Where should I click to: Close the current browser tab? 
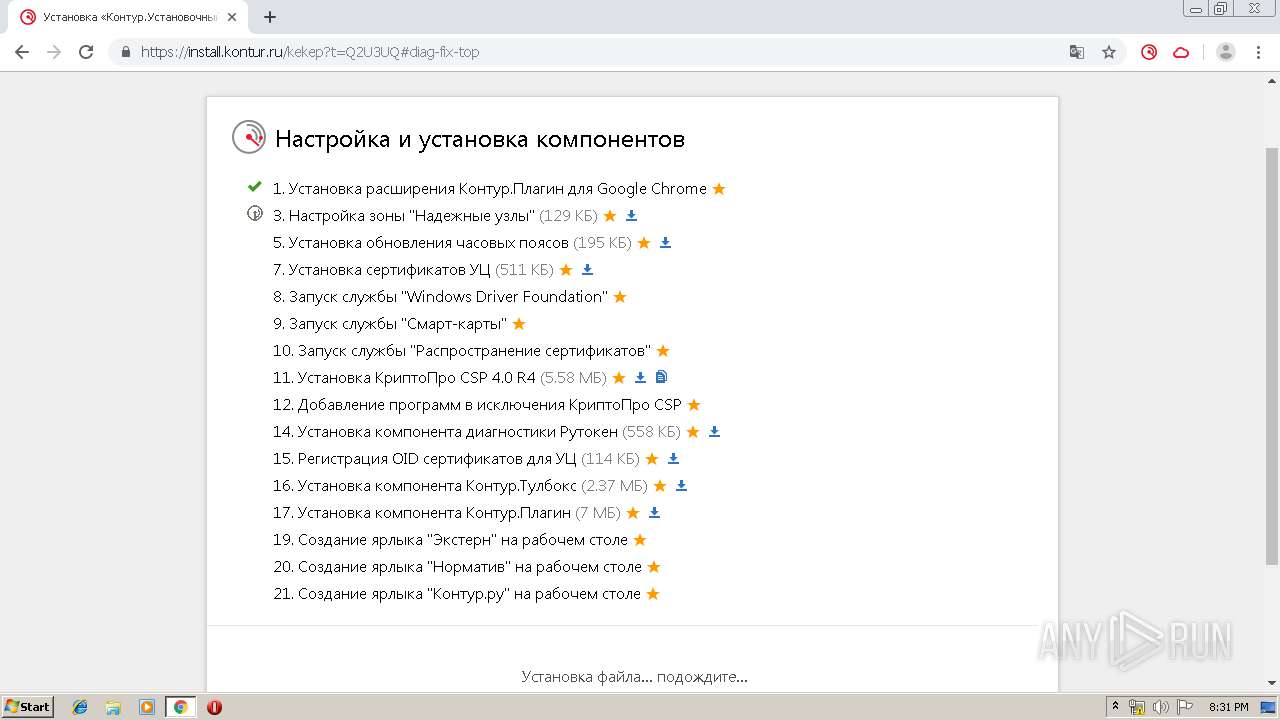232,17
